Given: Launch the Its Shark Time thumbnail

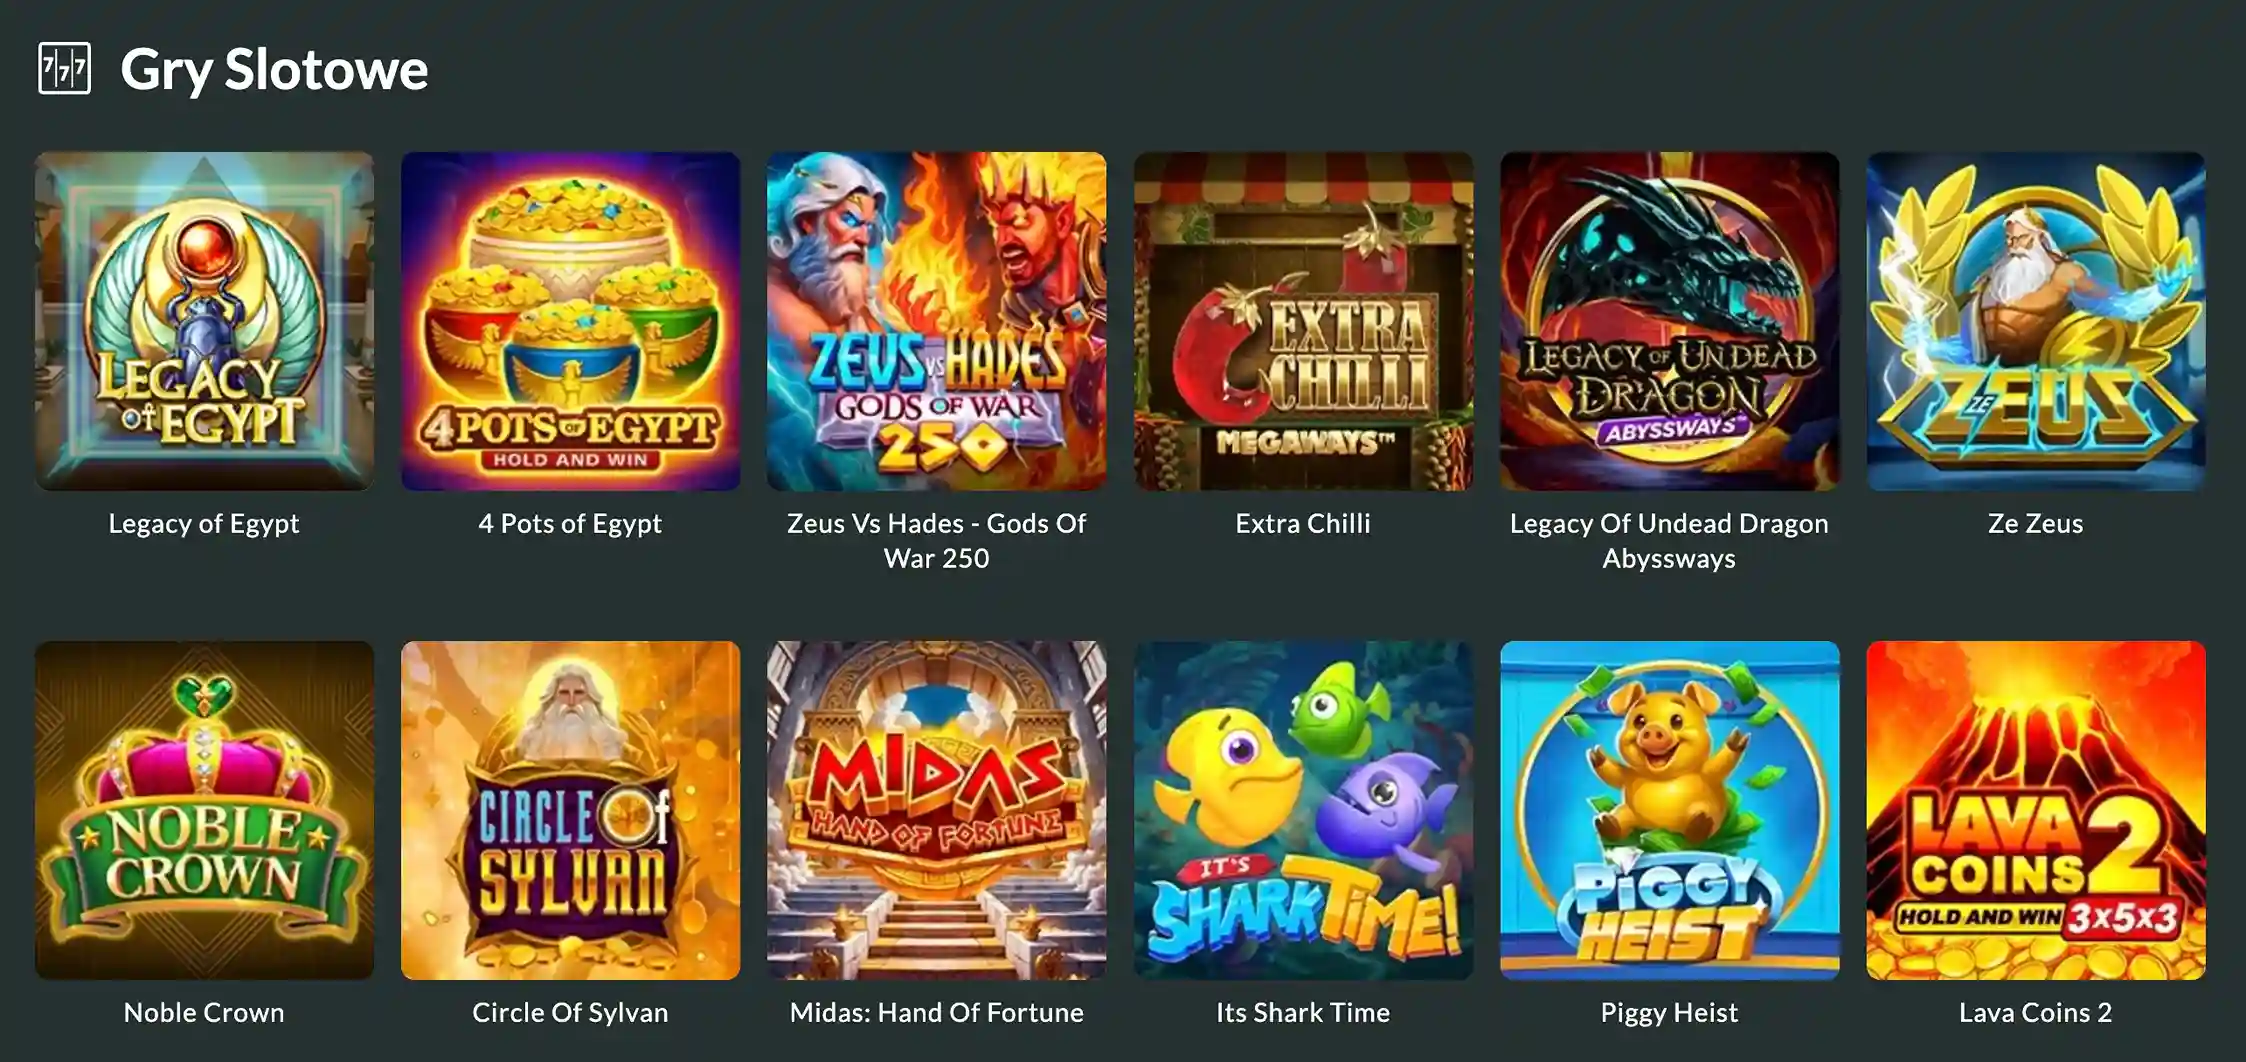Looking at the screenshot, I should (x=1303, y=810).
